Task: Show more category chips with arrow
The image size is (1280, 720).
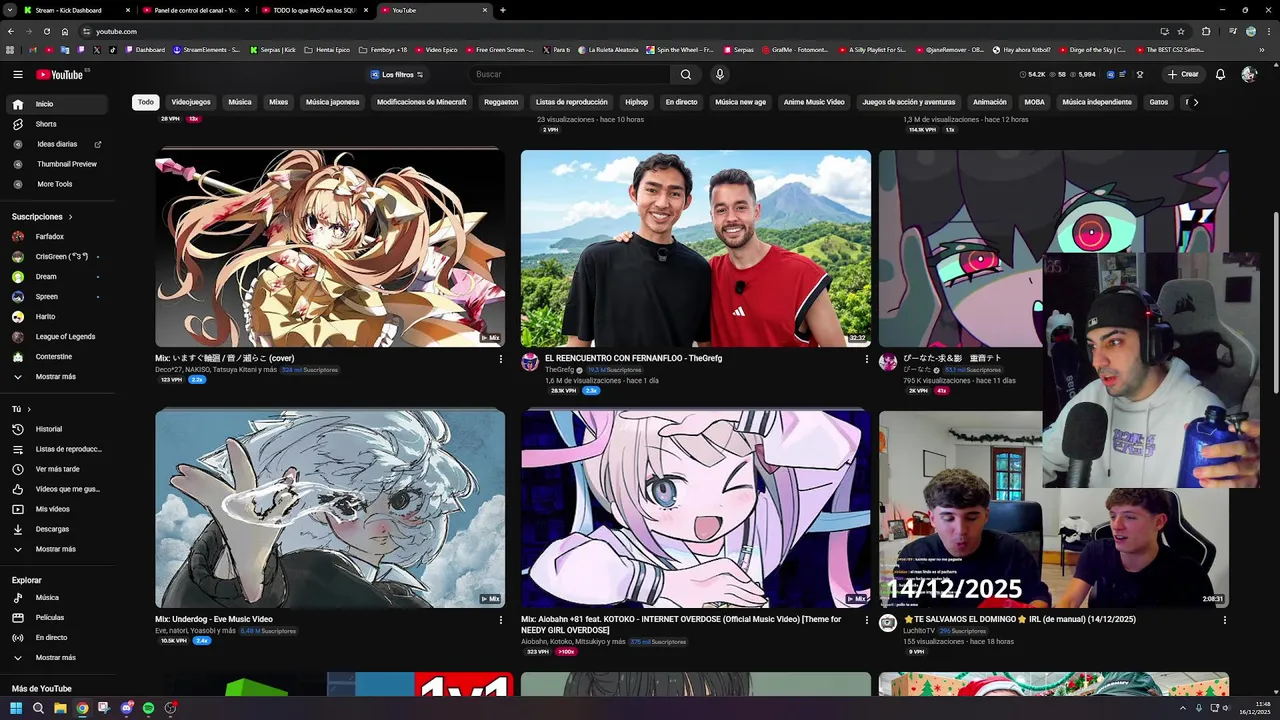Action: 1195,102
